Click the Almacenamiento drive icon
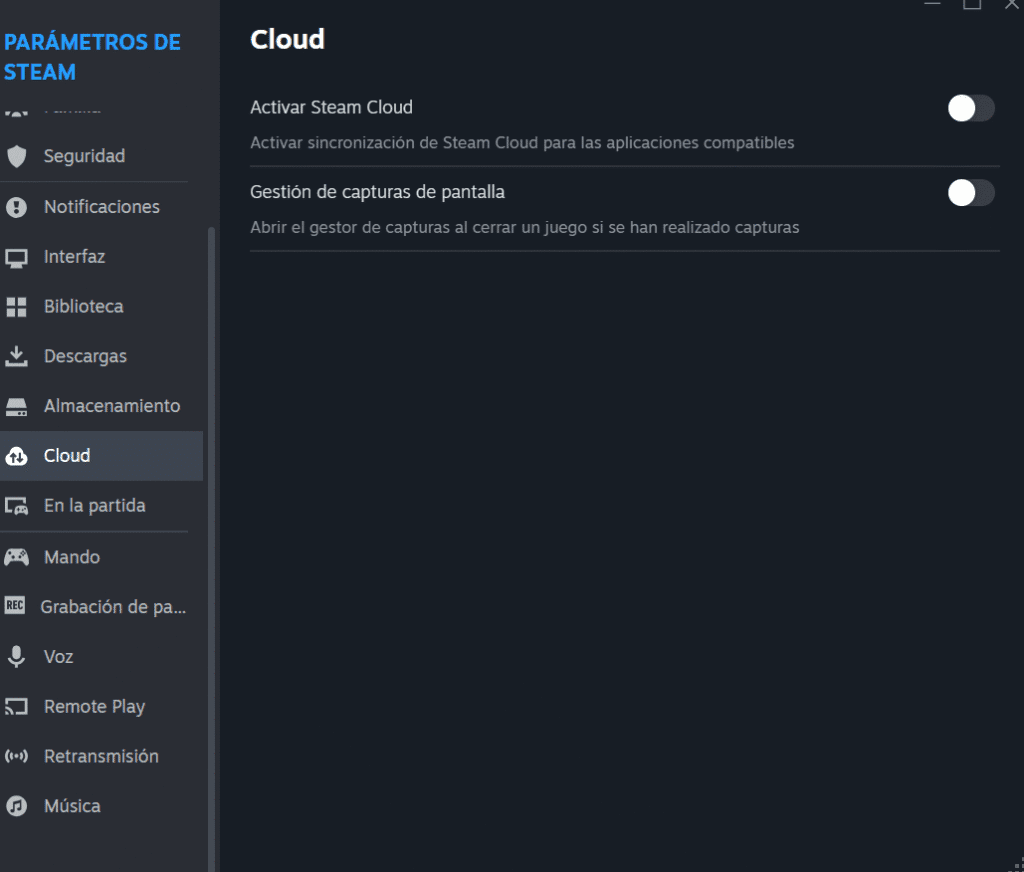The width and height of the screenshot is (1024, 872). (16, 406)
